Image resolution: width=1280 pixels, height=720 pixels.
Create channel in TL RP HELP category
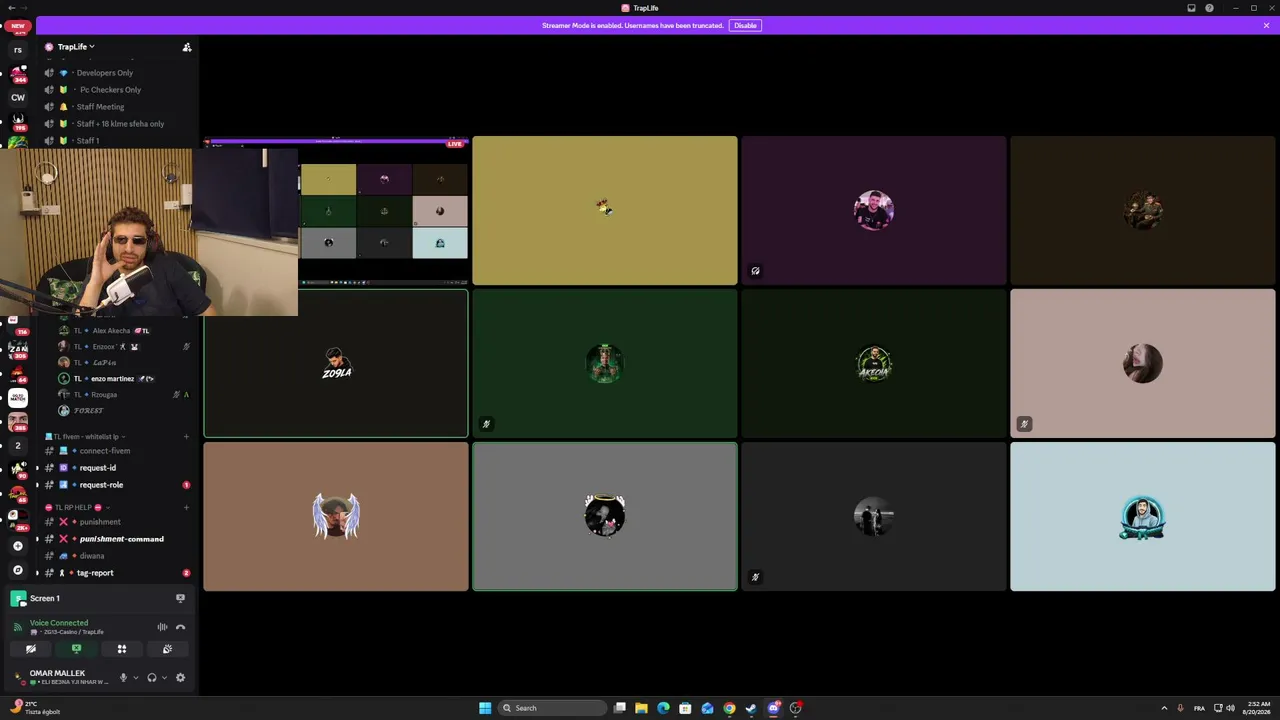186,507
